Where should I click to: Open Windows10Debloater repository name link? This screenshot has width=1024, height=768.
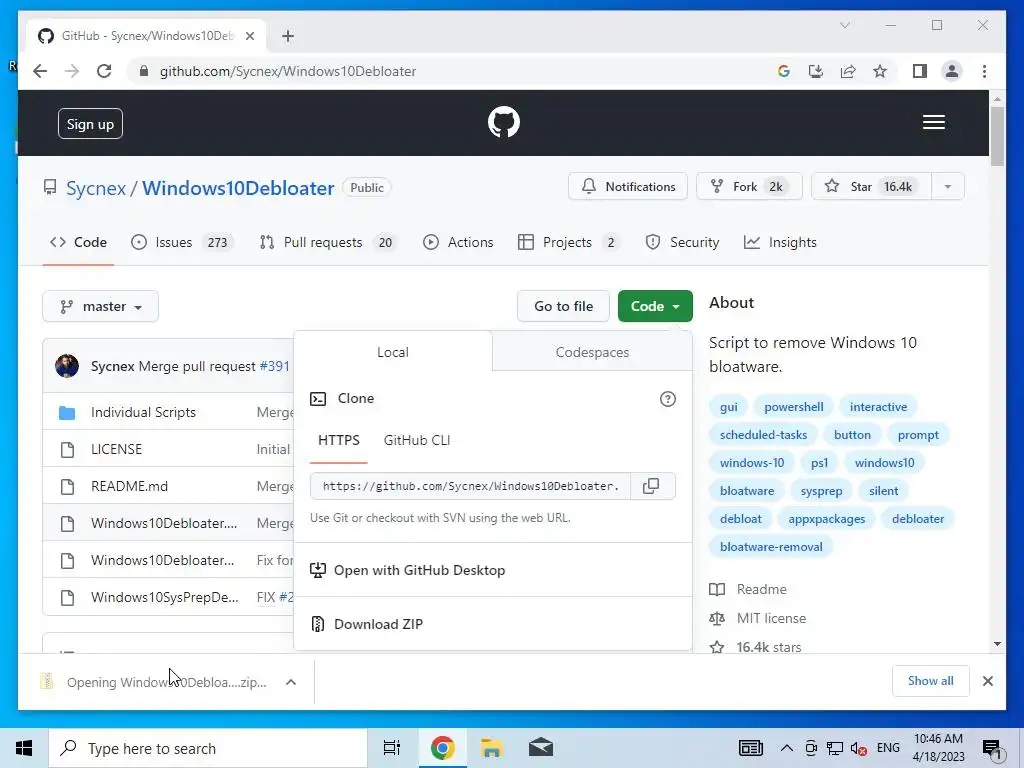coord(238,188)
